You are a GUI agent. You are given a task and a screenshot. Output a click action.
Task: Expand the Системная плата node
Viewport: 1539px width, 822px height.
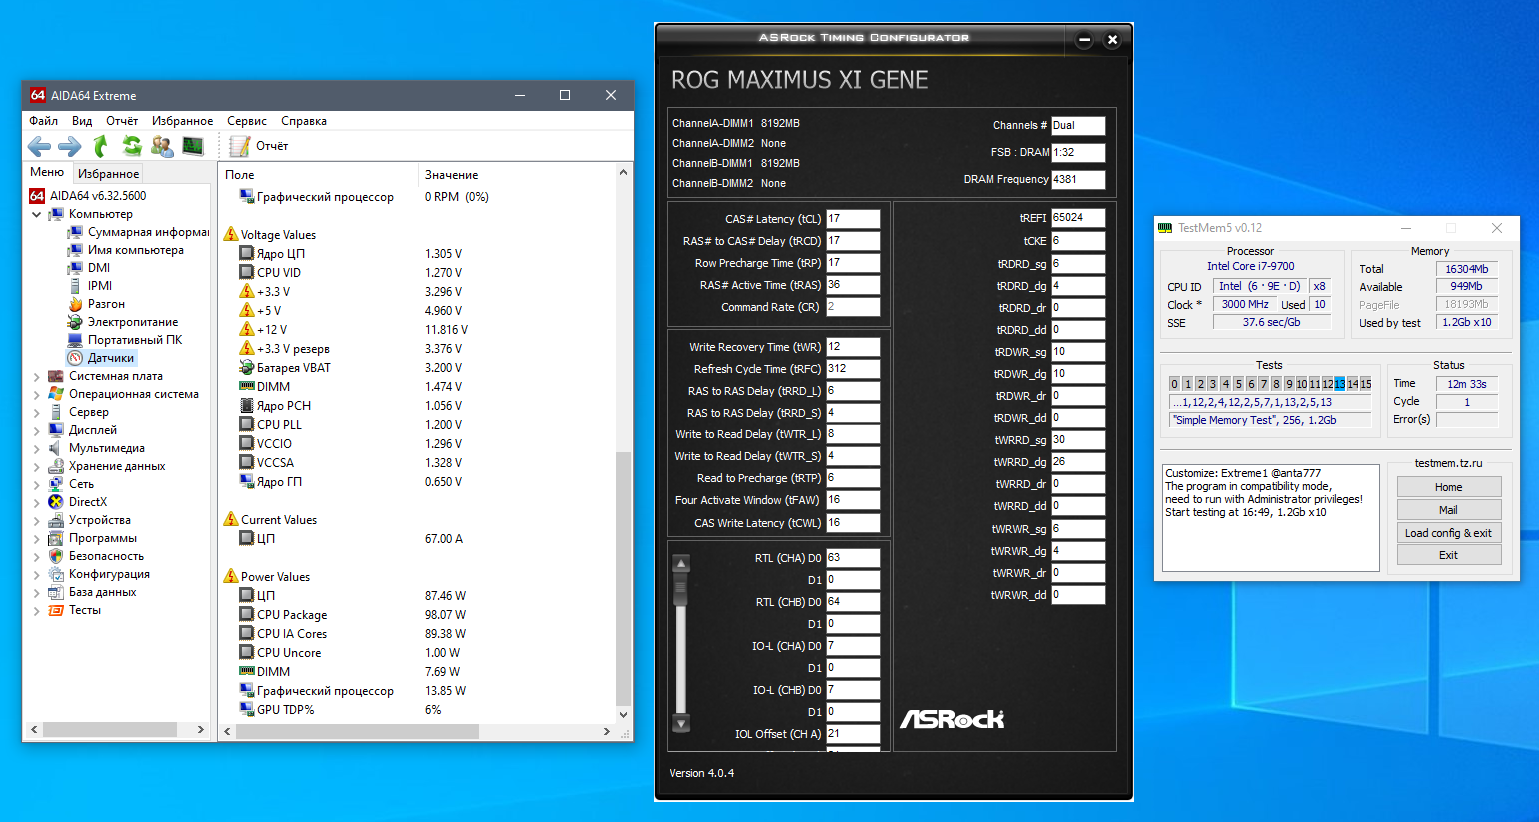click(37, 376)
